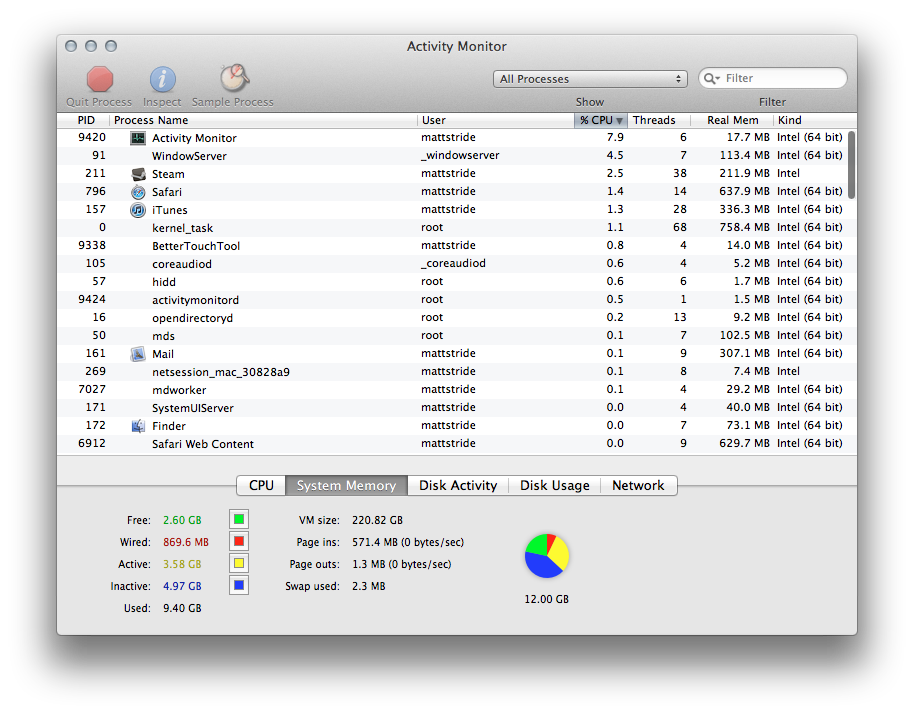Click the red Quit Process stop icon
914x714 pixels.
(x=100, y=79)
